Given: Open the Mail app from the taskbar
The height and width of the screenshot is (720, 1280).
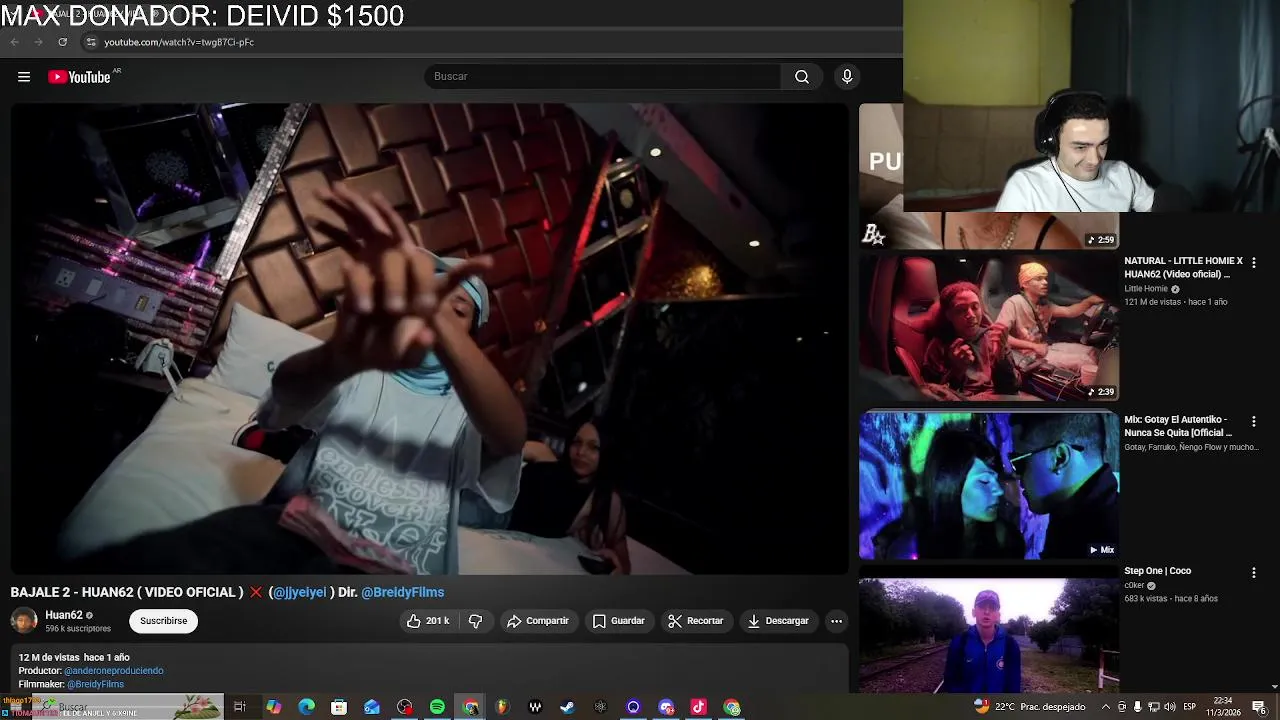Looking at the screenshot, I should pyautogui.click(x=371, y=707).
